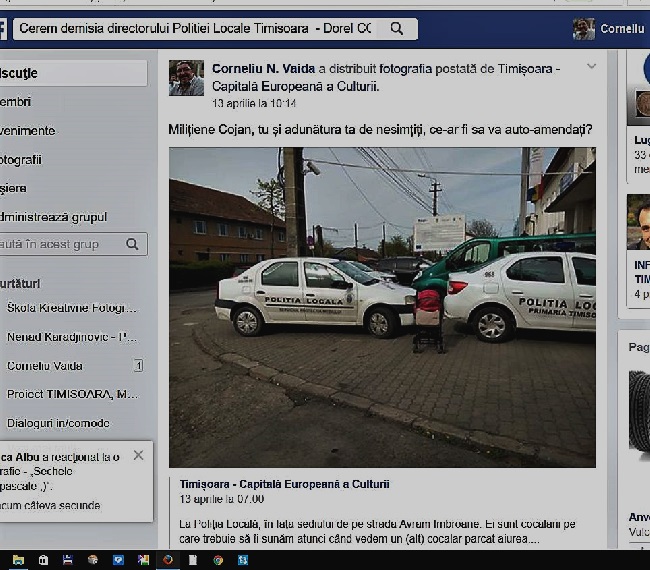Close the reaction notification popup
This screenshot has height=570, width=650.
coord(138,455)
